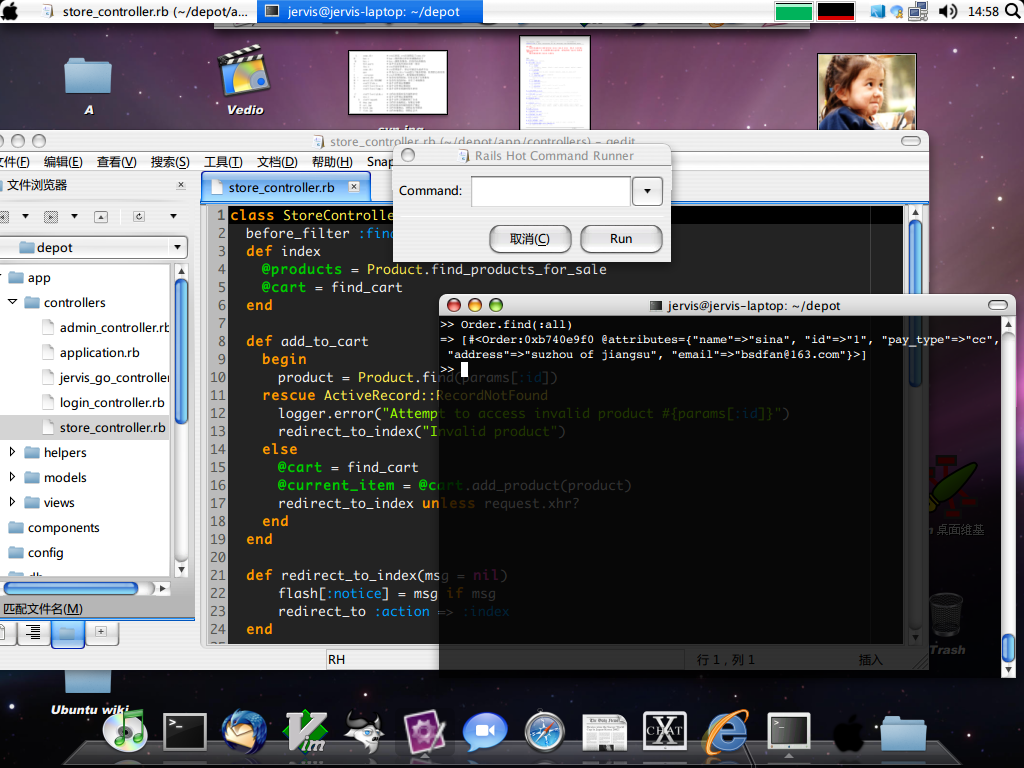Click the network computers icon in the top bar
The width and height of the screenshot is (1024, 768).
(x=918, y=11)
